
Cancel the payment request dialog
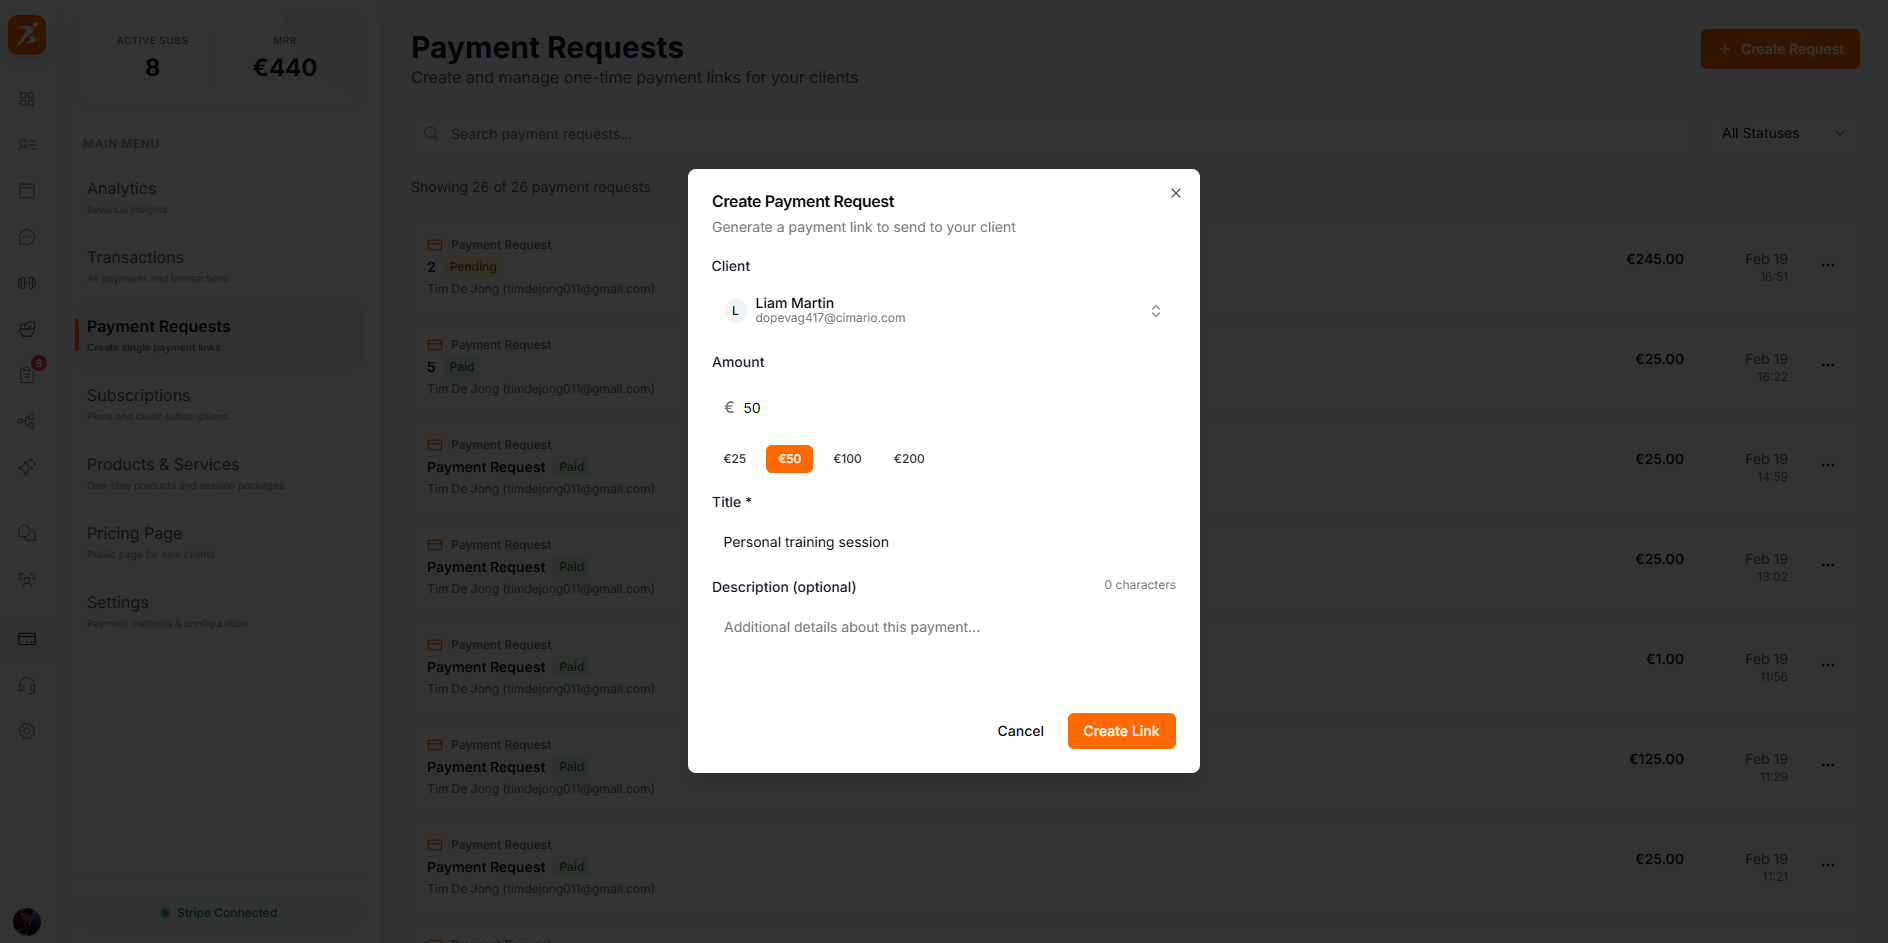point(1020,731)
